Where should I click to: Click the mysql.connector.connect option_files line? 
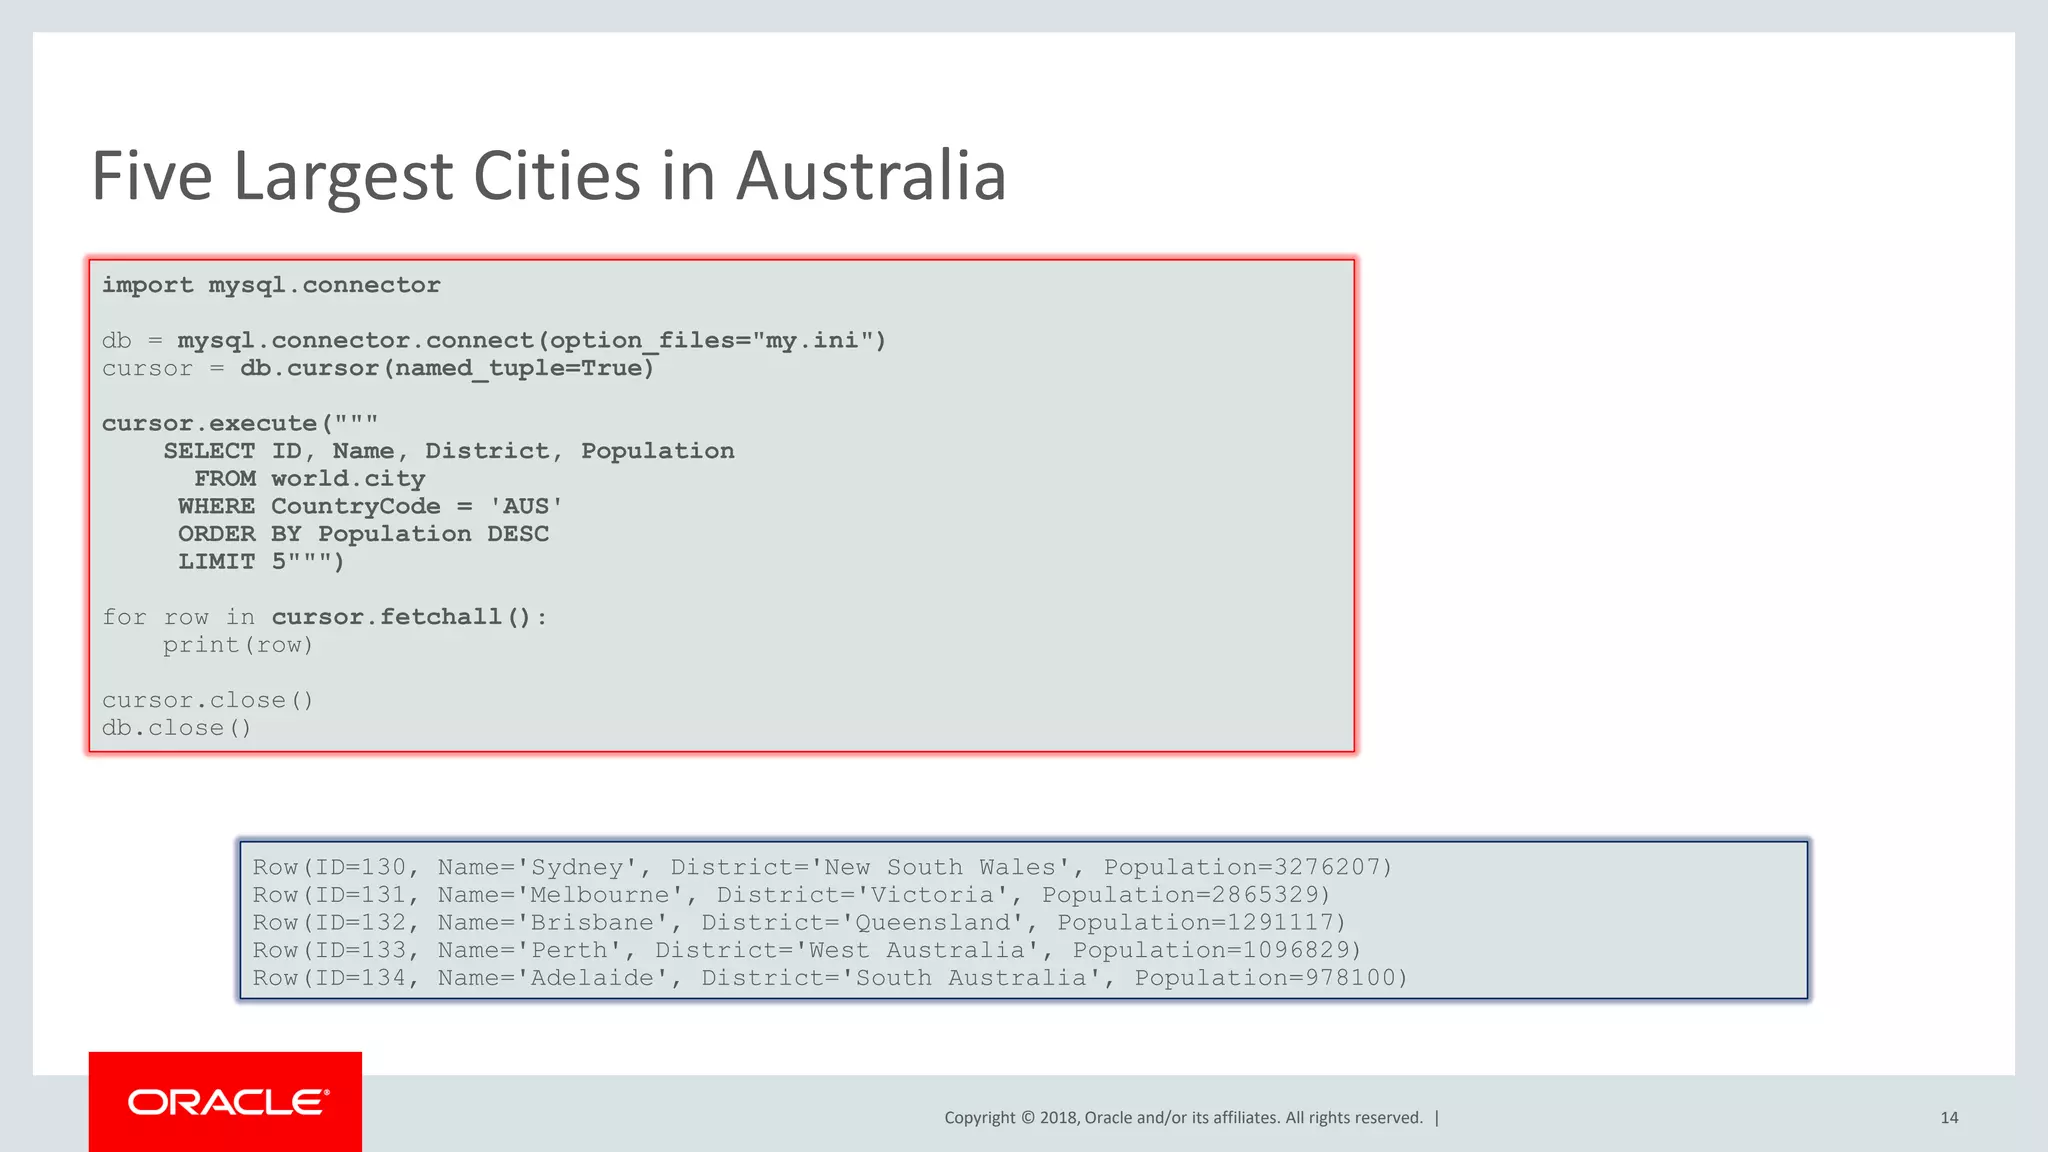tap(494, 341)
